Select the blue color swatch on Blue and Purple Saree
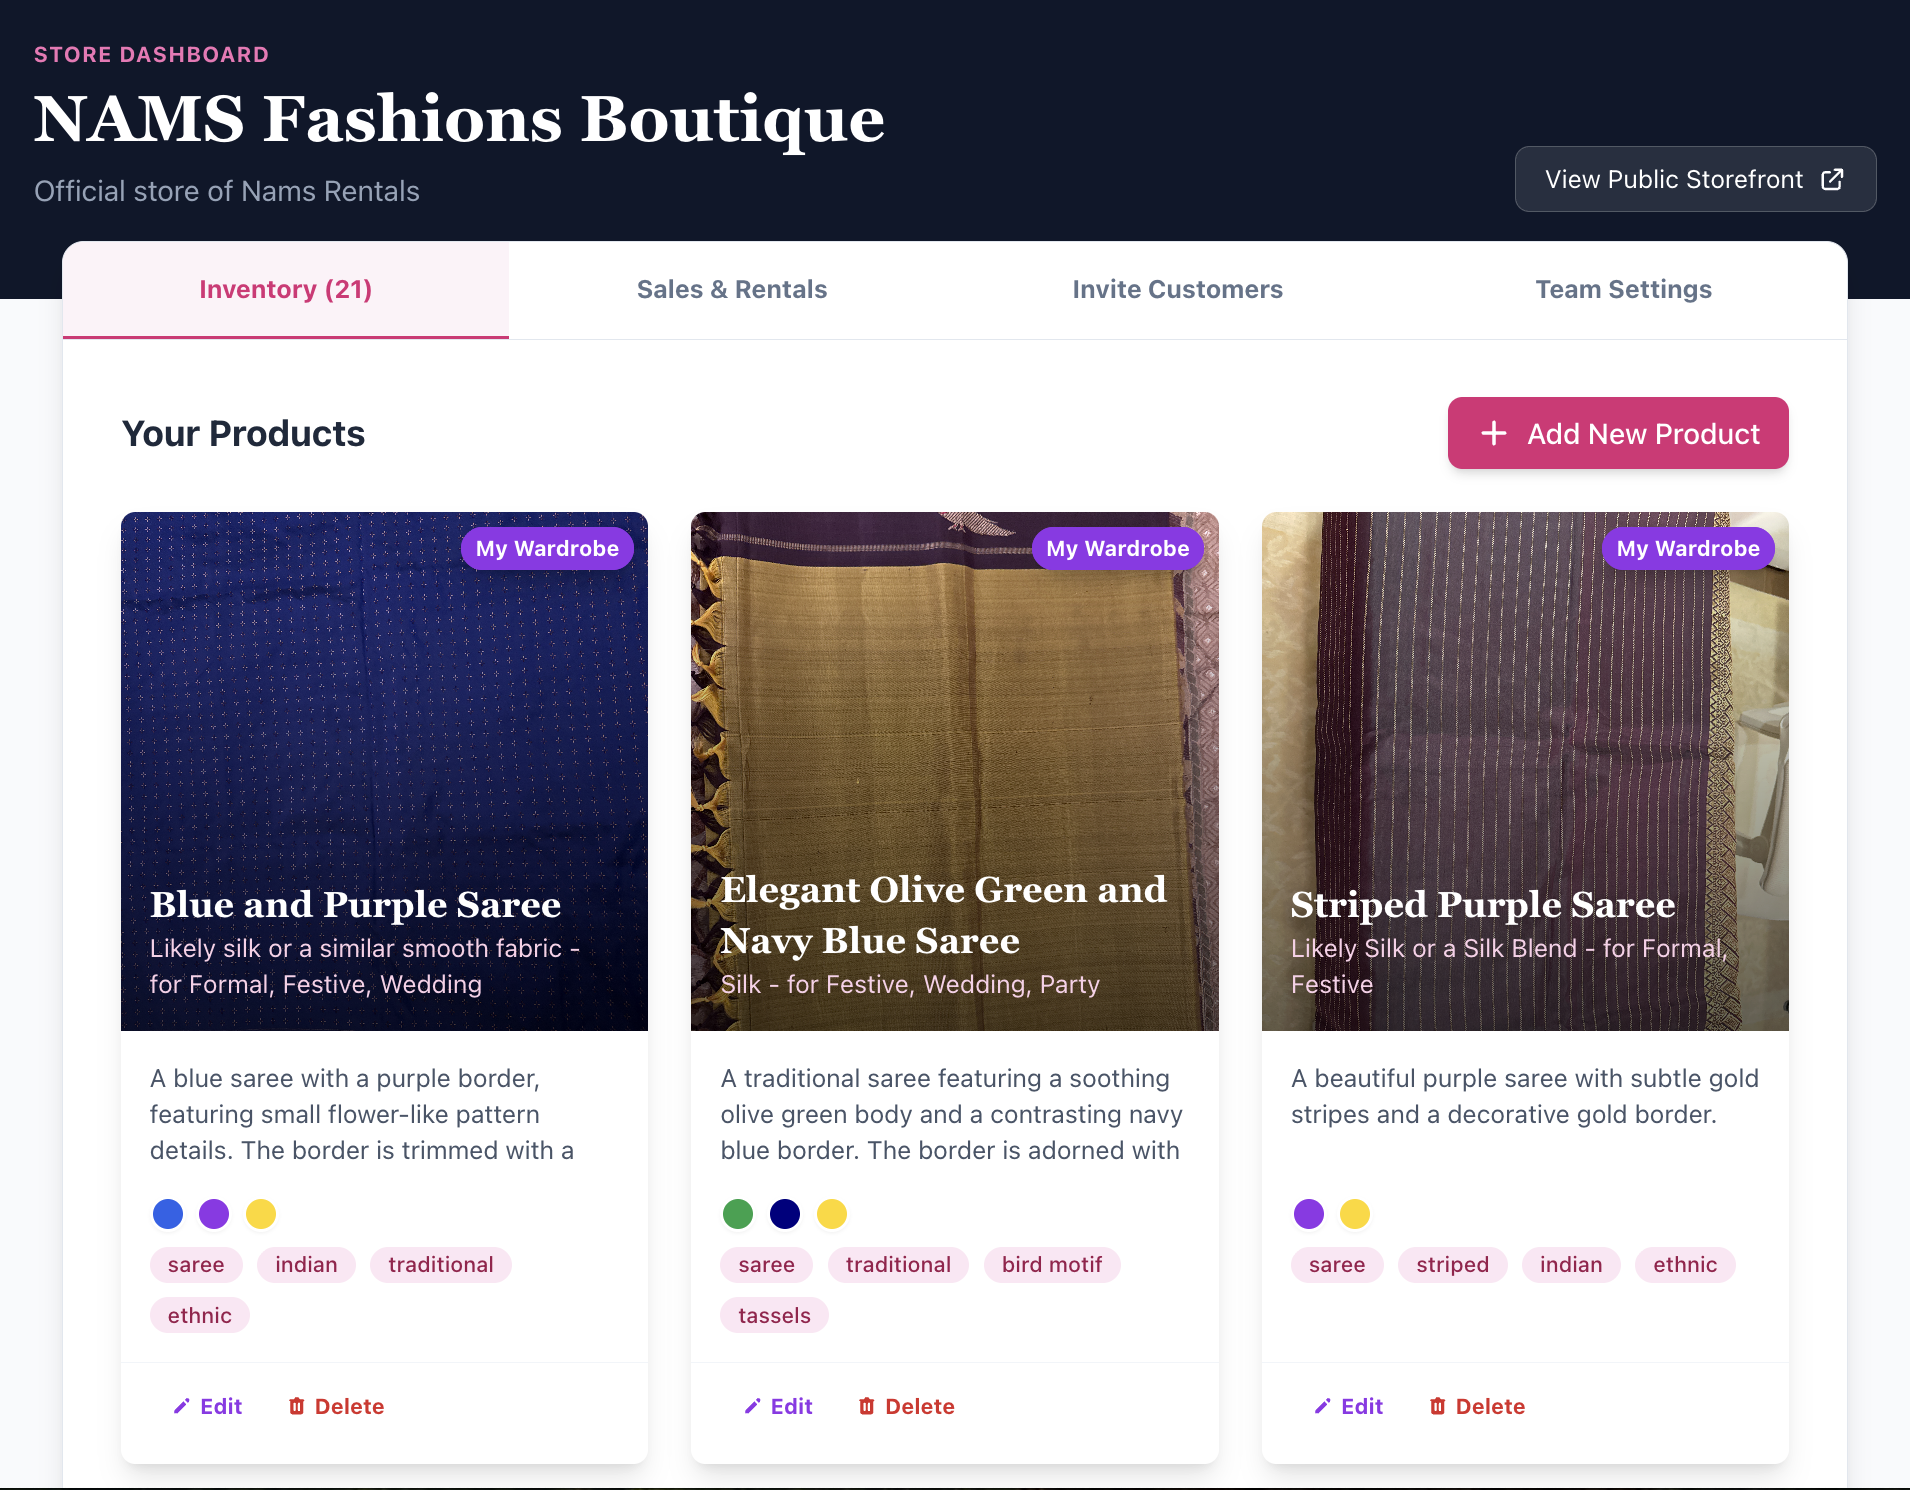This screenshot has height=1490, width=1910. click(x=168, y=1213)
